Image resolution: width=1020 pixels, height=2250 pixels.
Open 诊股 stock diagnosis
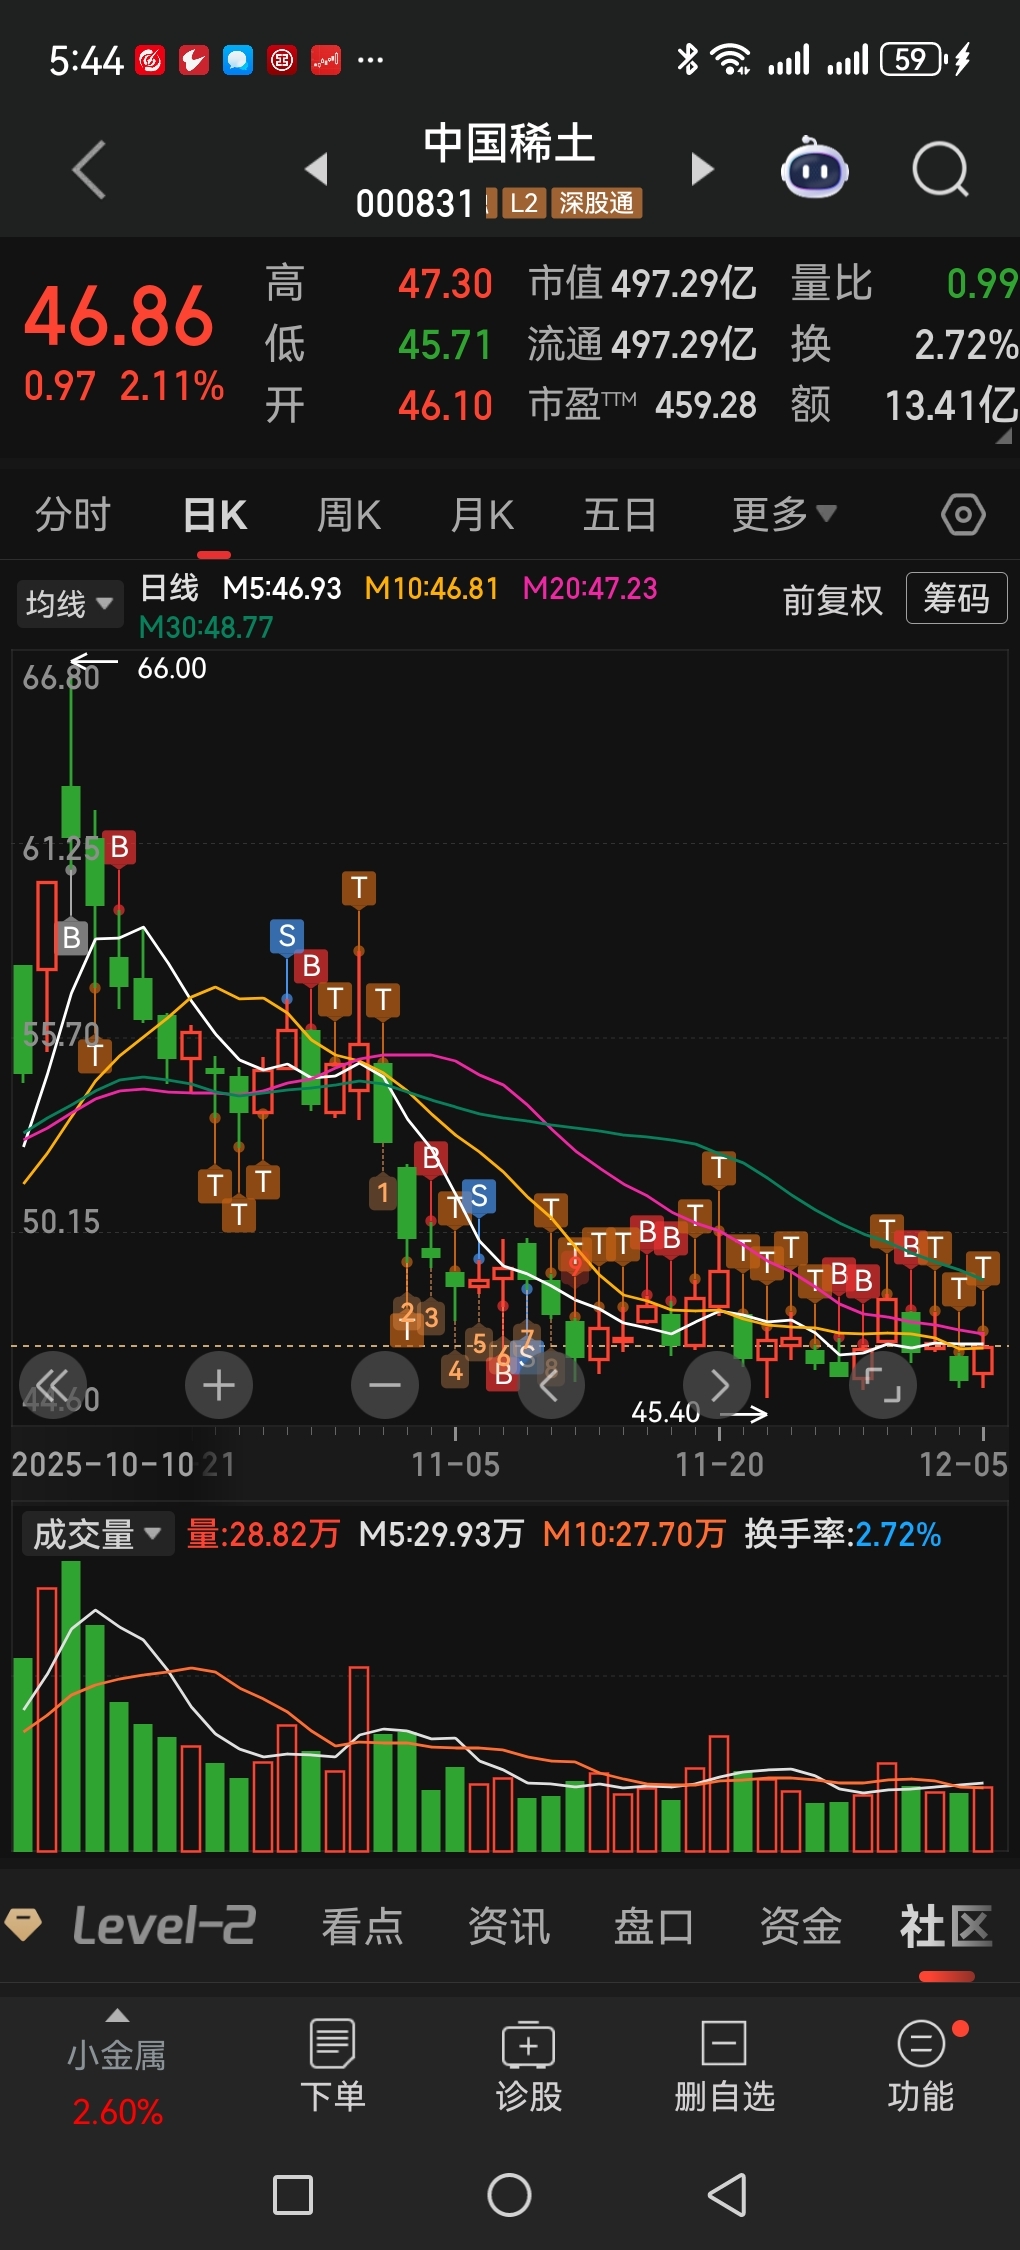[528, 2064]
